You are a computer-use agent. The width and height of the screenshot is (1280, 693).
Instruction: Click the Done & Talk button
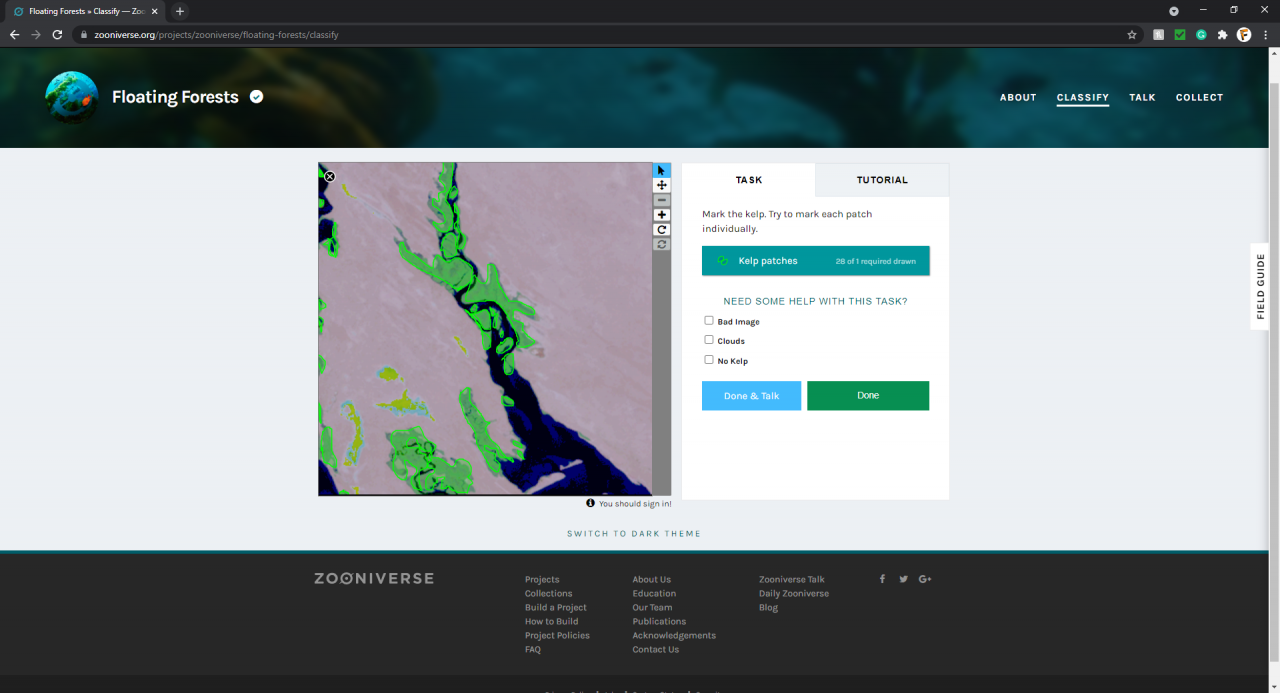751,396
